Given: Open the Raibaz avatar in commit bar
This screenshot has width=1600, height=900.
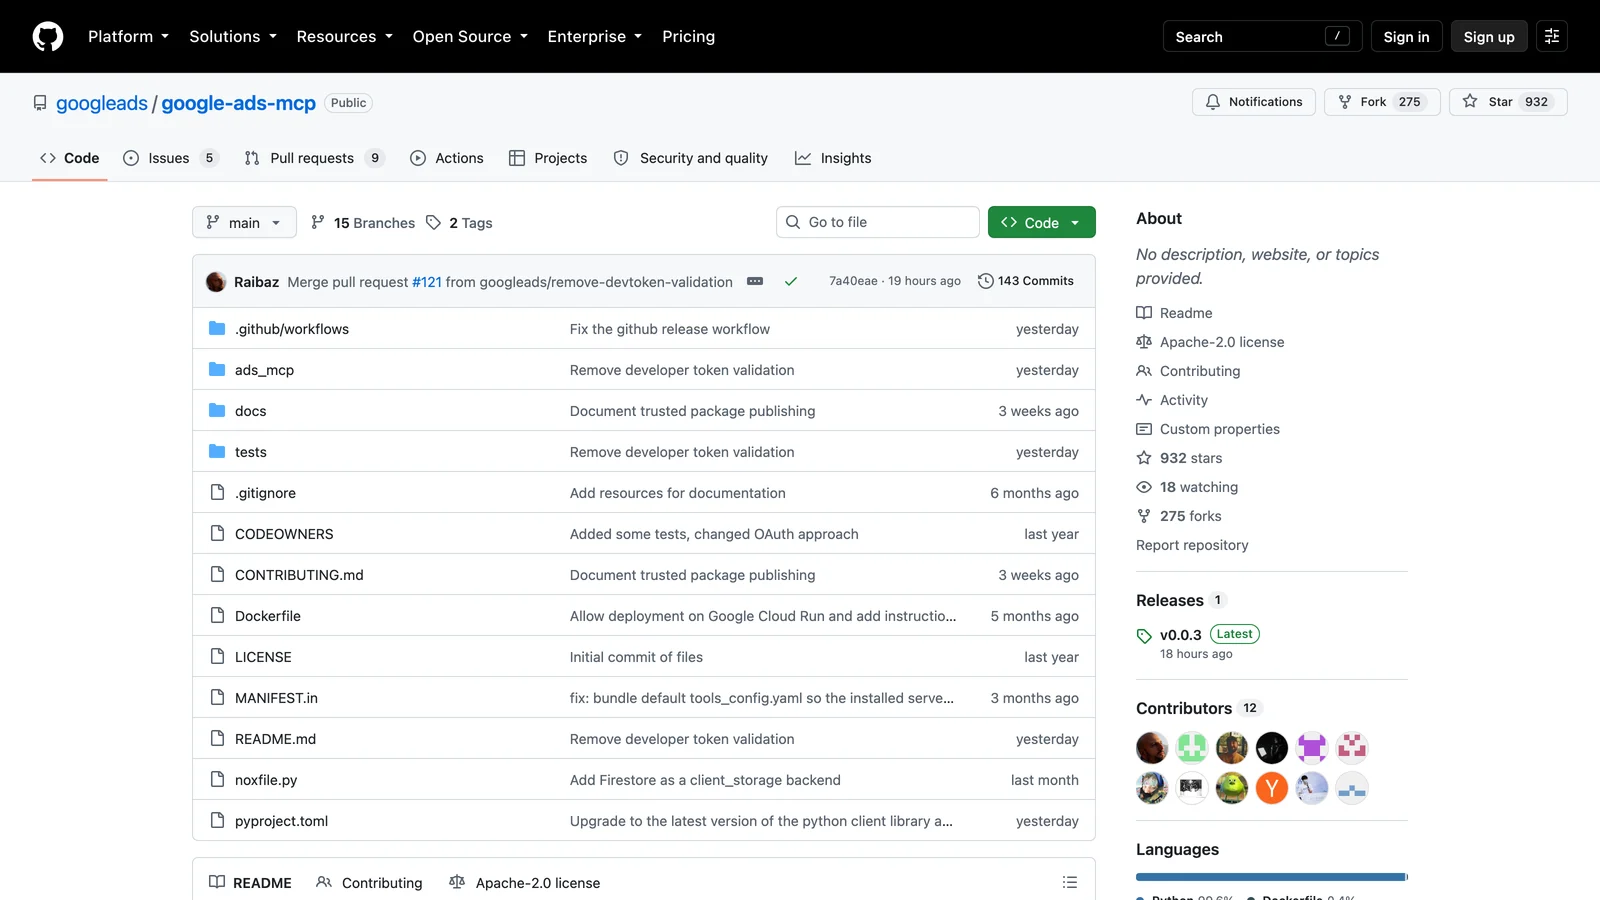Looking at the screenshot, I should (x=216, y=281).
